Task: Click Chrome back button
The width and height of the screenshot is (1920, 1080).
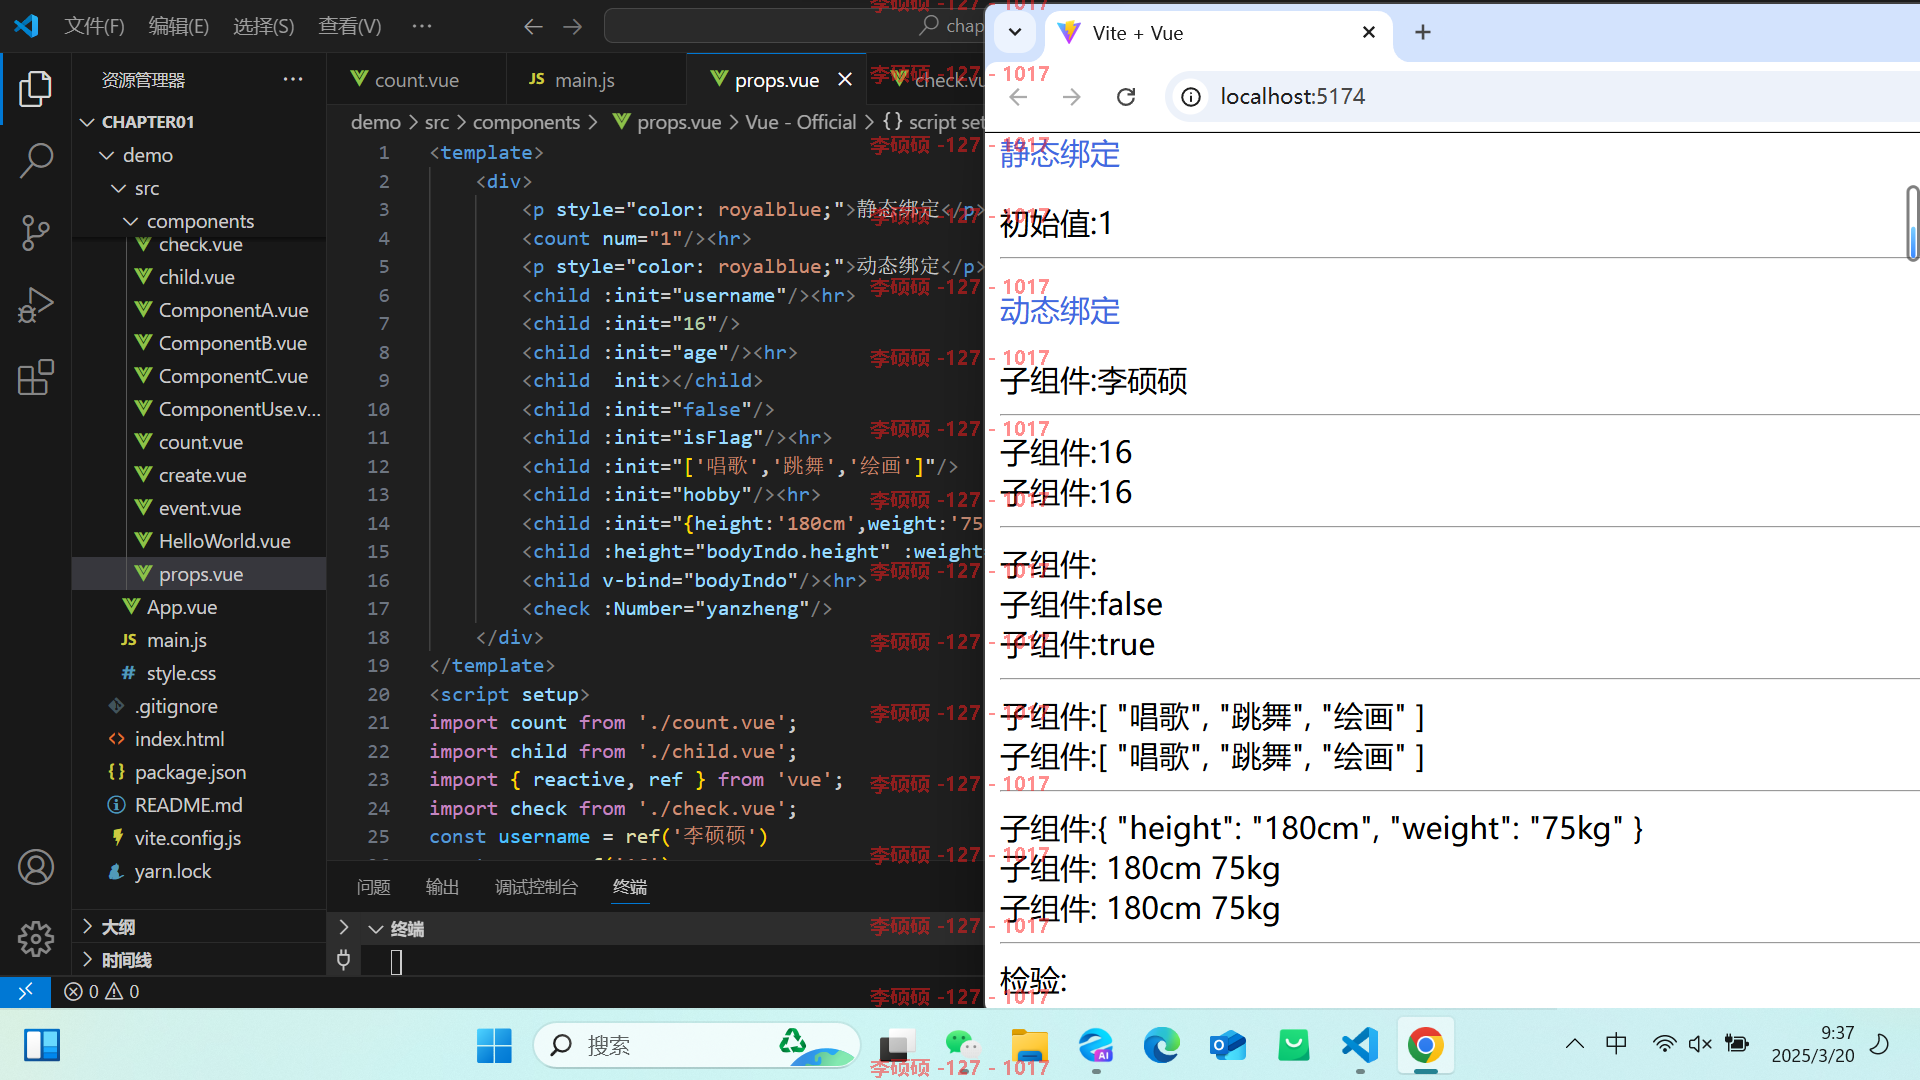Action: 1018,96
